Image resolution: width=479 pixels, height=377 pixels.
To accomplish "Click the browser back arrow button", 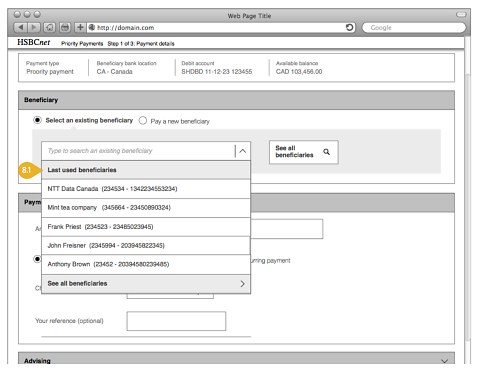I will (x=20, y=27).
